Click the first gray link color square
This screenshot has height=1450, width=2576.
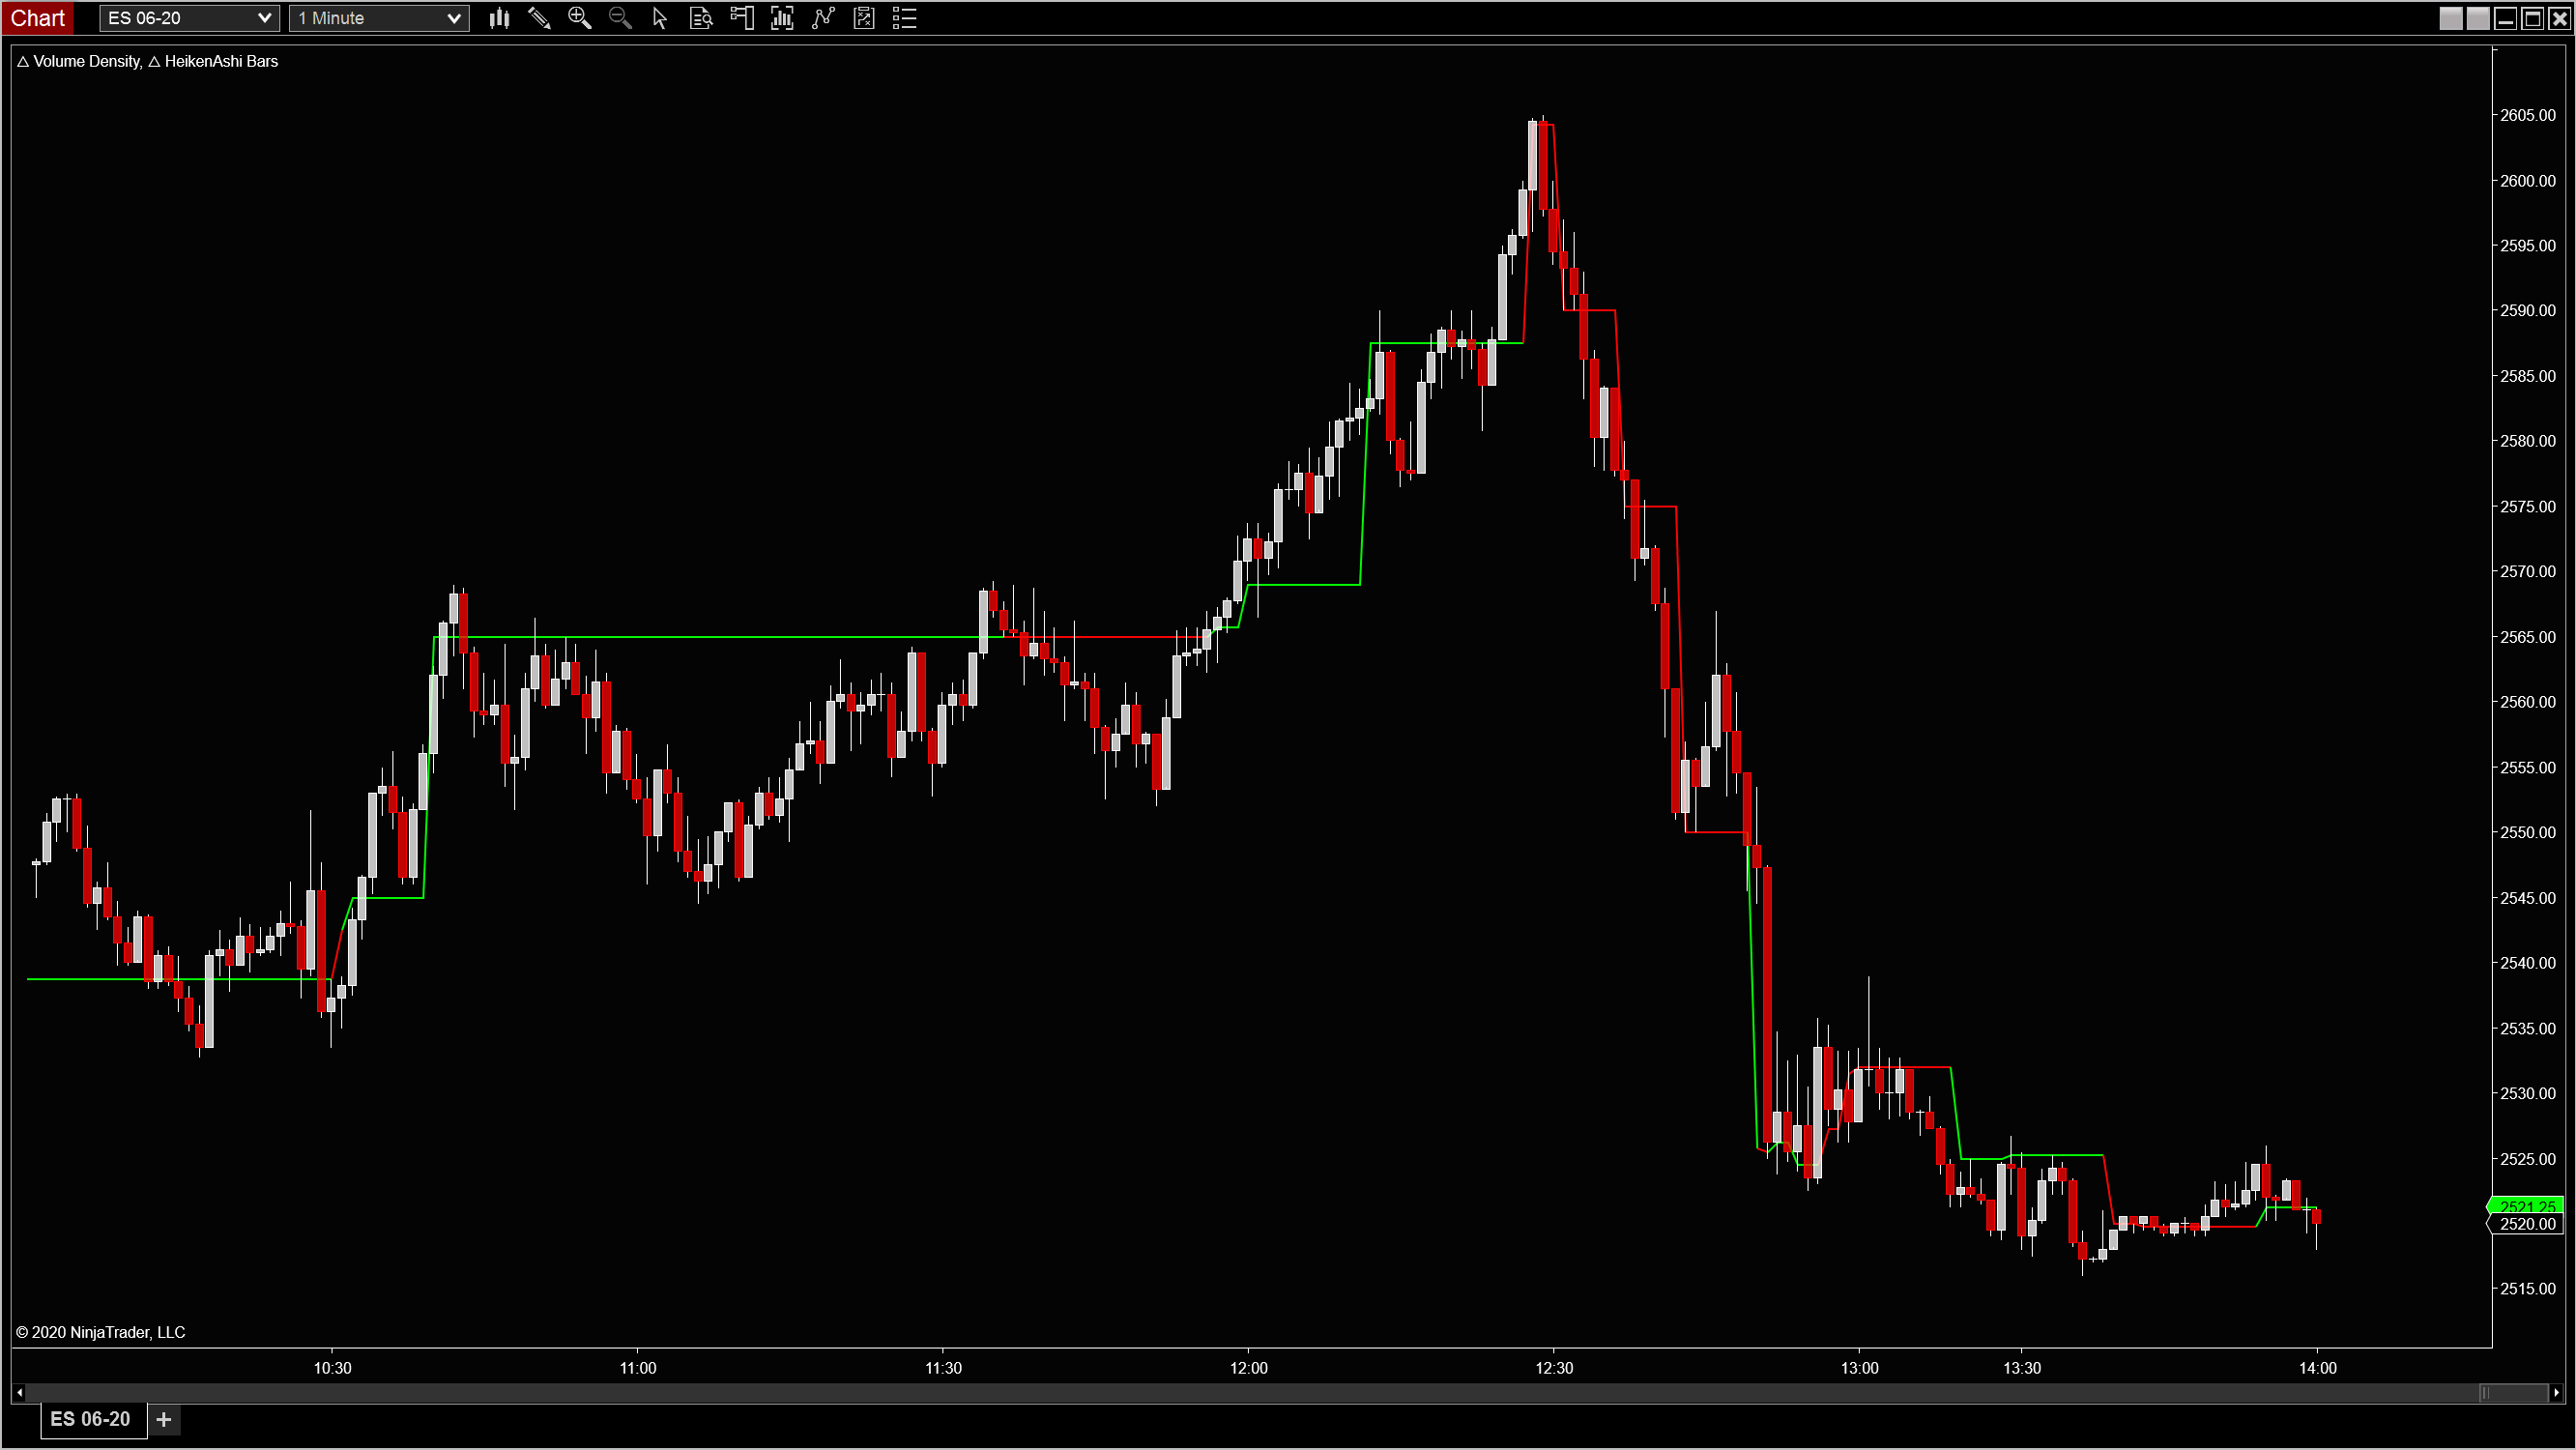[2450, 18]
